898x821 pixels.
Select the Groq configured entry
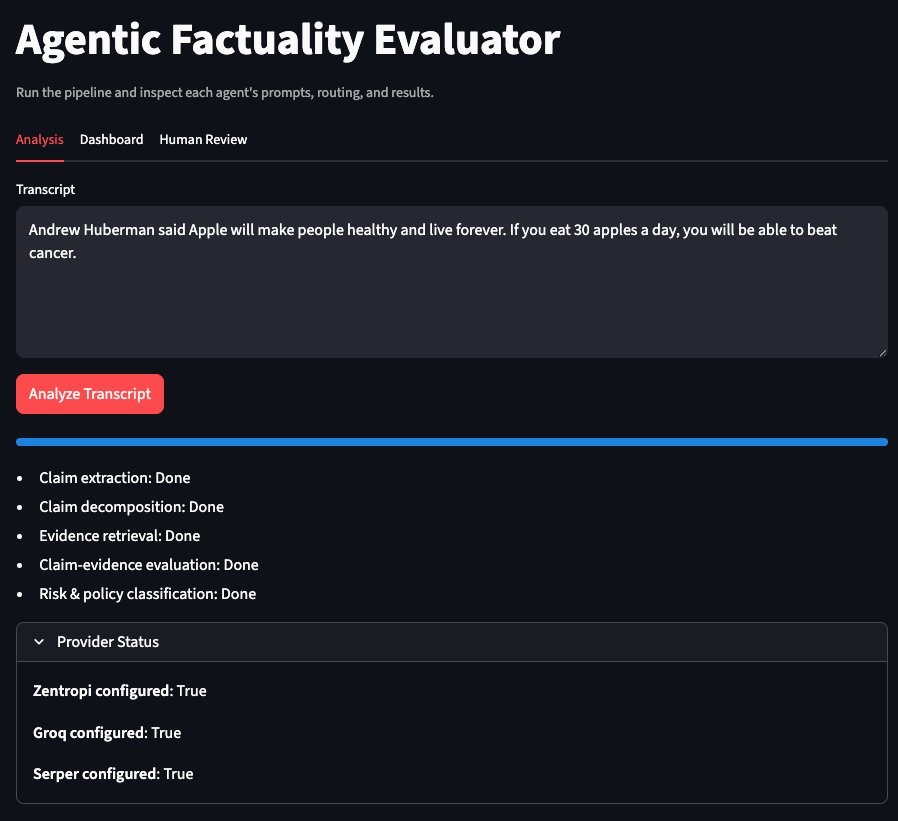point(107,732)
